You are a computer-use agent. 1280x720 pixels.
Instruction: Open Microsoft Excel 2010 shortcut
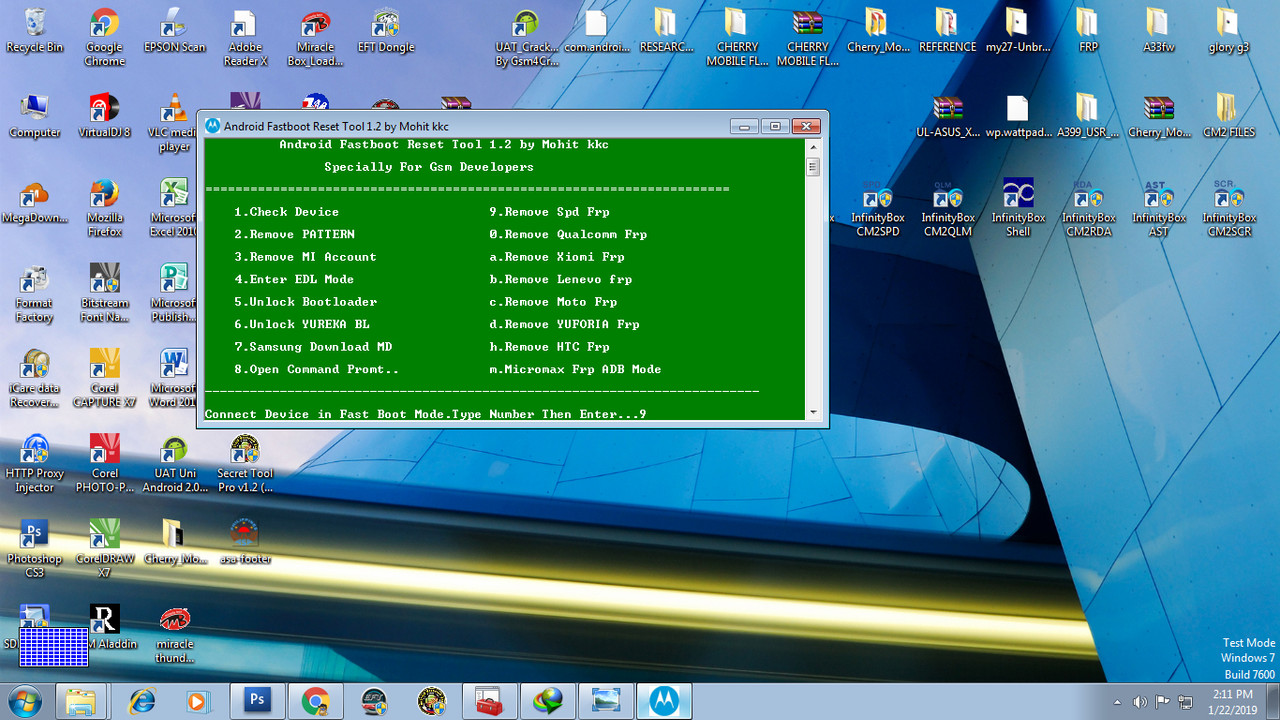point(175,207)
